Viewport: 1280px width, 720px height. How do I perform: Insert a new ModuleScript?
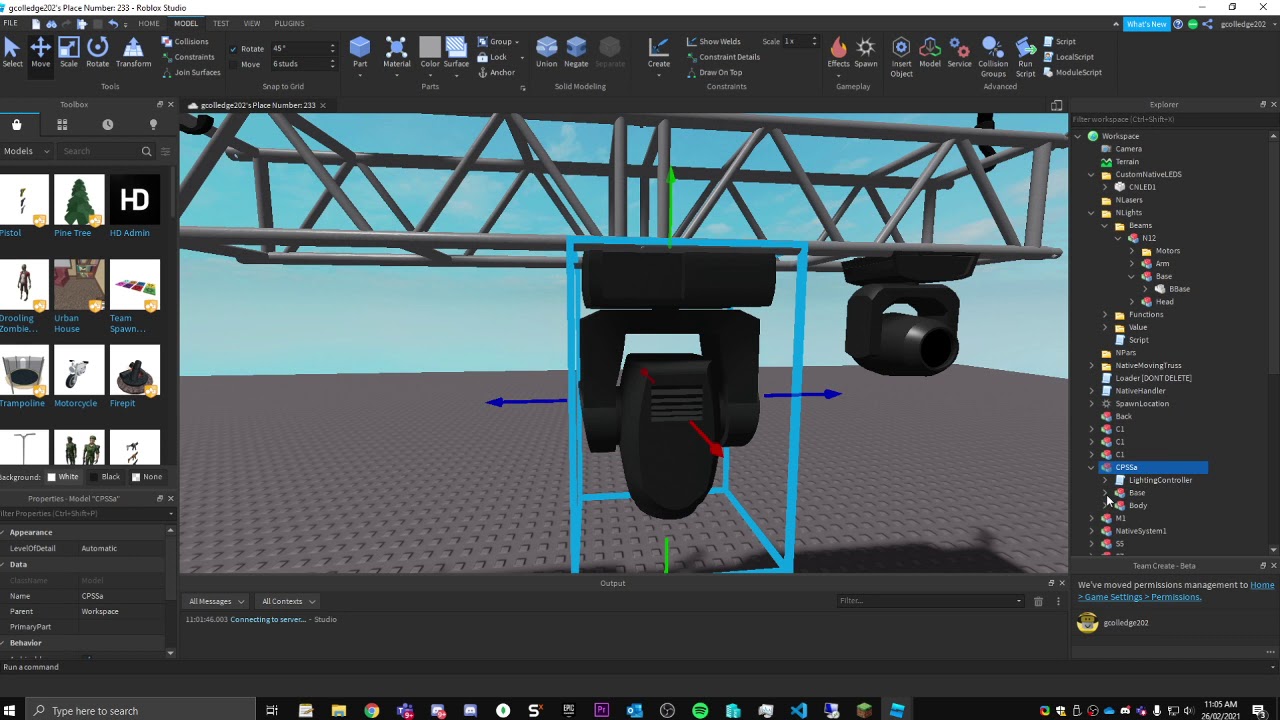click(1072, 72)
